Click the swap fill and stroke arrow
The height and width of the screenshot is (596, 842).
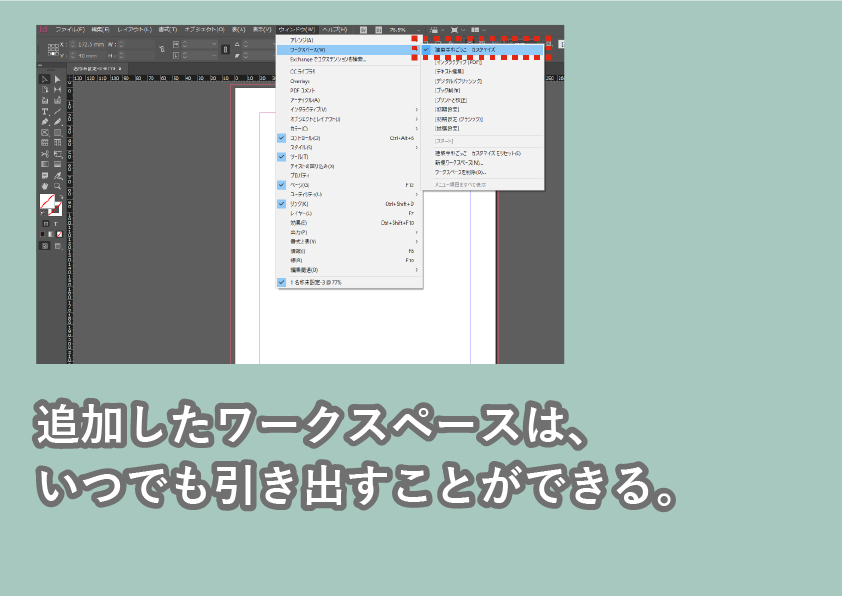(61, 197)
